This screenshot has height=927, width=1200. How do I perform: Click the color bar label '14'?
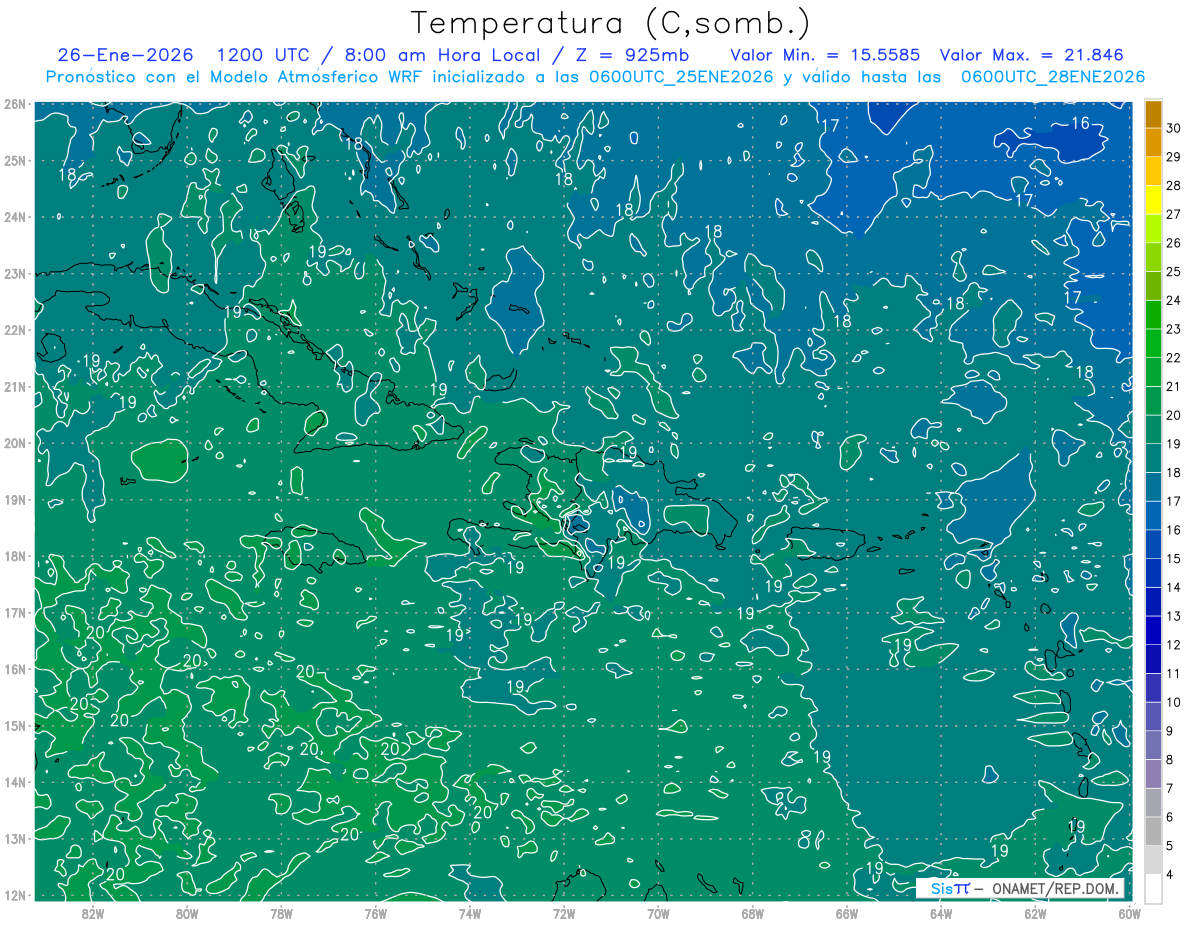click(1174, 588)
